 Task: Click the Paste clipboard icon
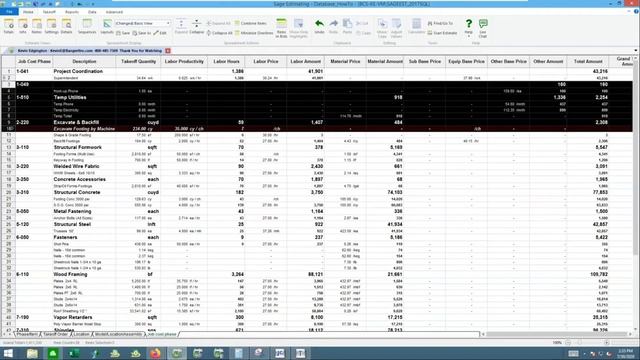coord(347,26)
